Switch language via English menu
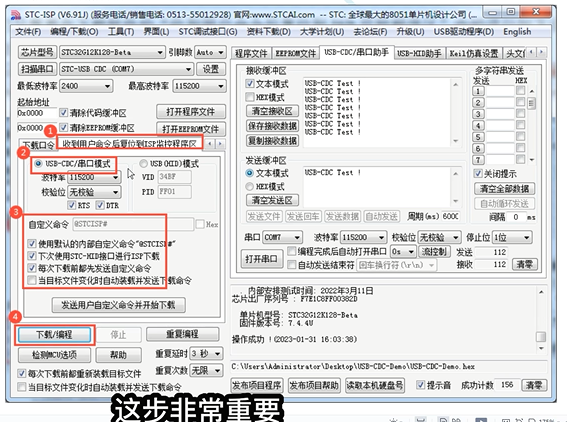 517,32
